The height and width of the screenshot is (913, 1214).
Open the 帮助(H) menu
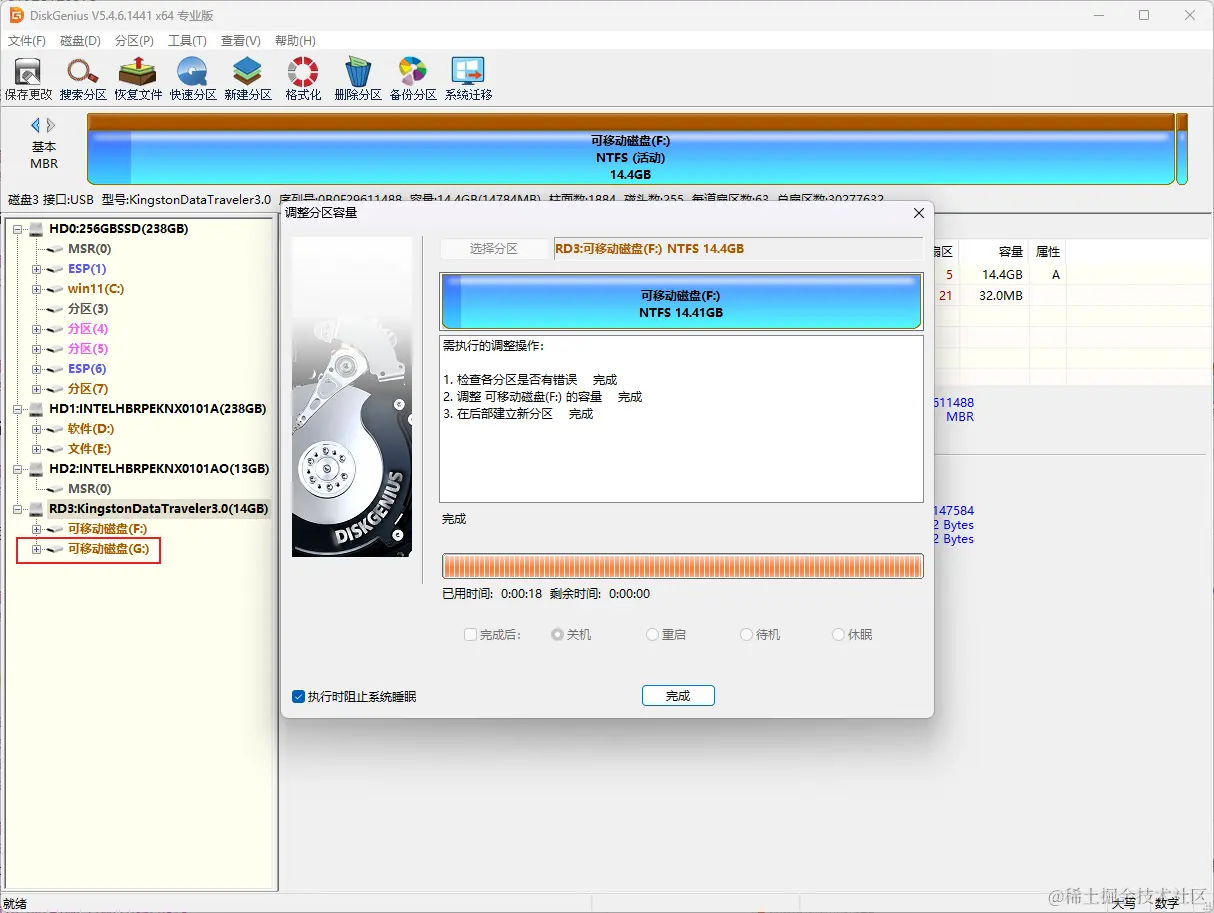(294, 41)
